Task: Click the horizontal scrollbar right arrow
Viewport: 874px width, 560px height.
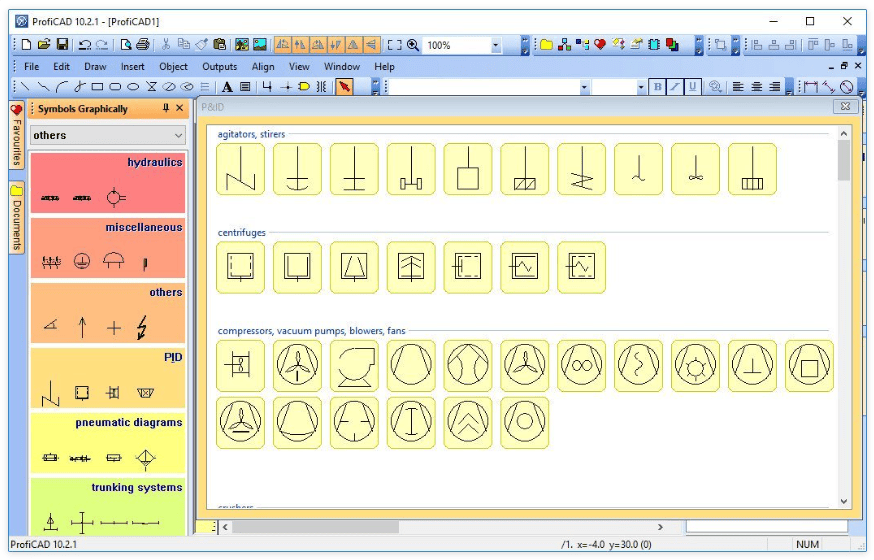Action: 661,527
